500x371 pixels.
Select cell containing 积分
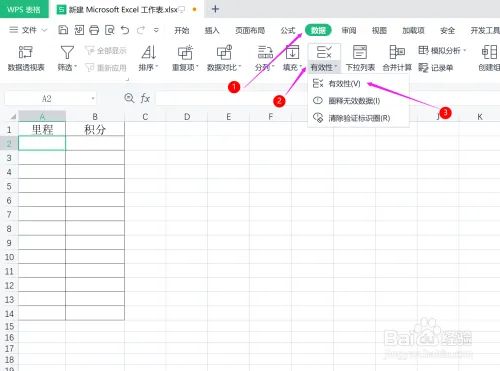pyautogui.click(x=95, y=129)
